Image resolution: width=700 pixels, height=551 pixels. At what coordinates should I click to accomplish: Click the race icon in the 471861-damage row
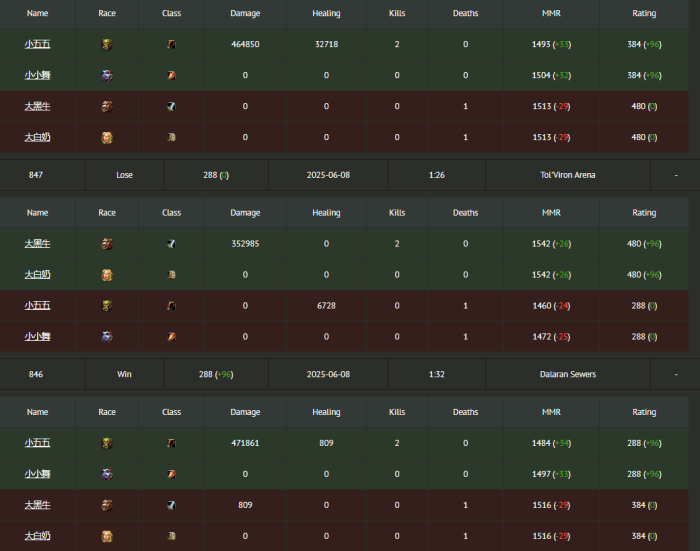(x=107, y=443)
